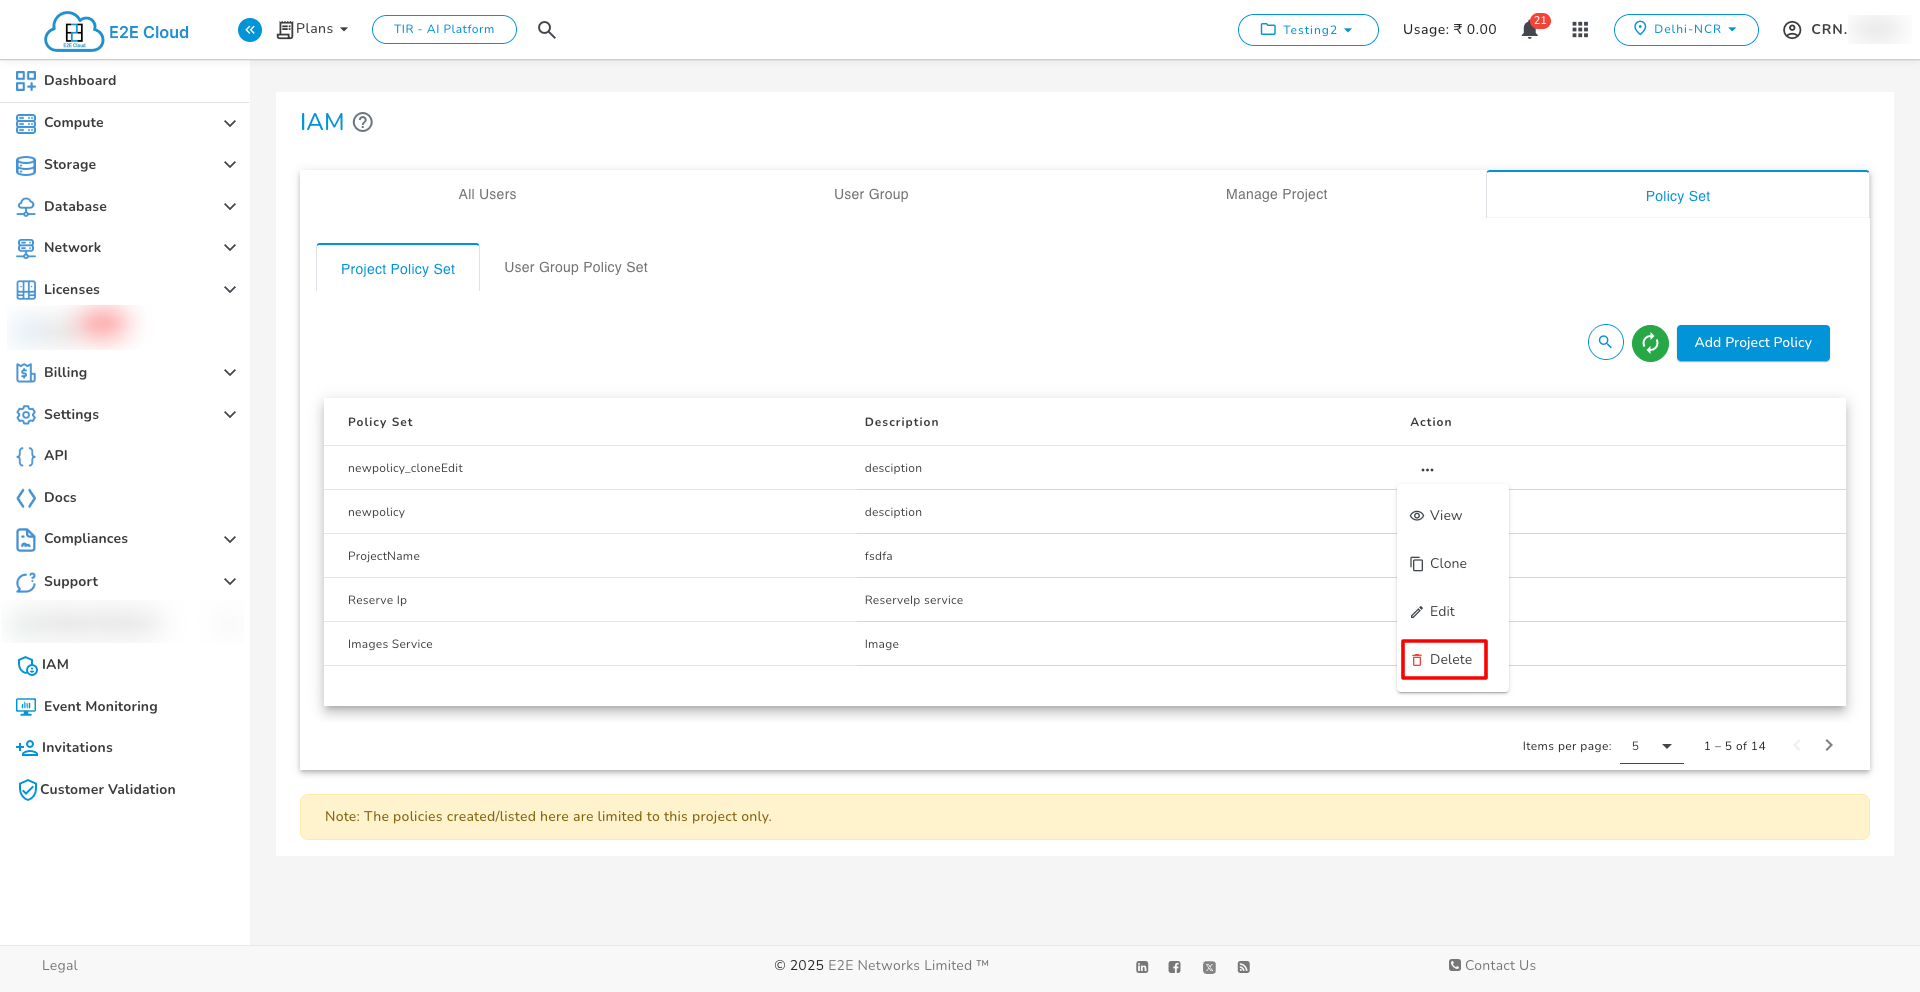Open the Testing2 project dropdown
This screenshot has width=1920, height=992.
click(x=1308, y=30)
